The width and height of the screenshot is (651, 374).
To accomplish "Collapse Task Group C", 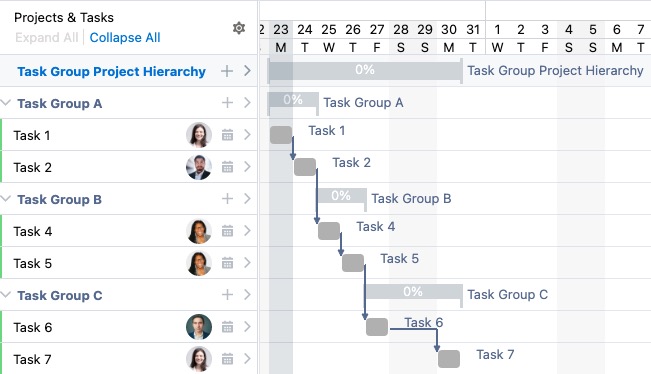I will tap(6, 295).
